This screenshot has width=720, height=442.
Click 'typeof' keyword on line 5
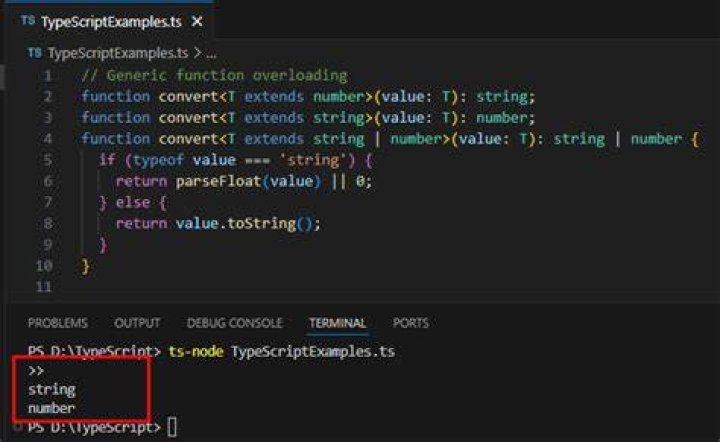[x=158, y=160]
